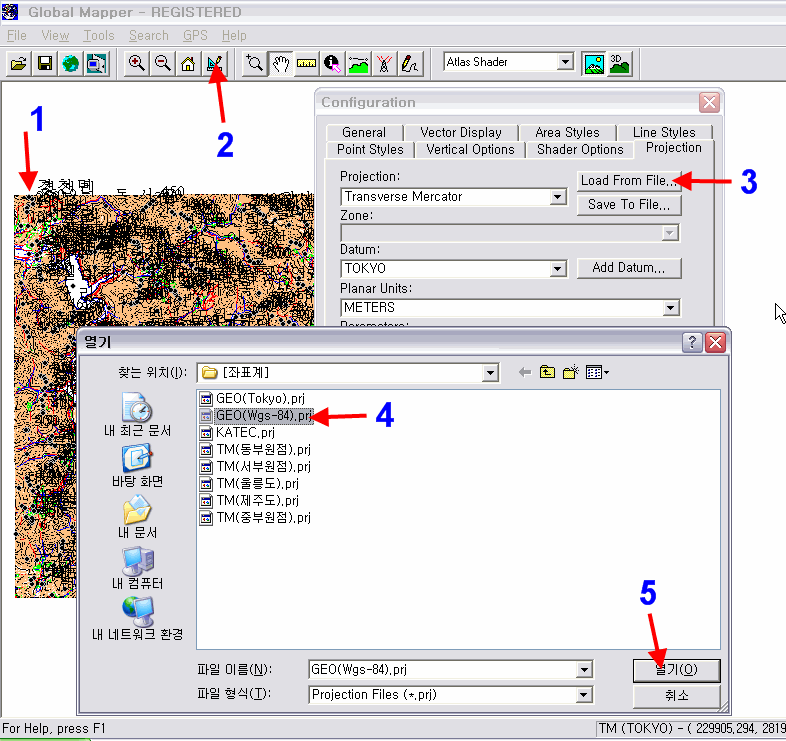The width and height of the screenshot is (786, 741).
Task: Expand the Projection Transverse Mercator dropdown
Action: (557, 197)
